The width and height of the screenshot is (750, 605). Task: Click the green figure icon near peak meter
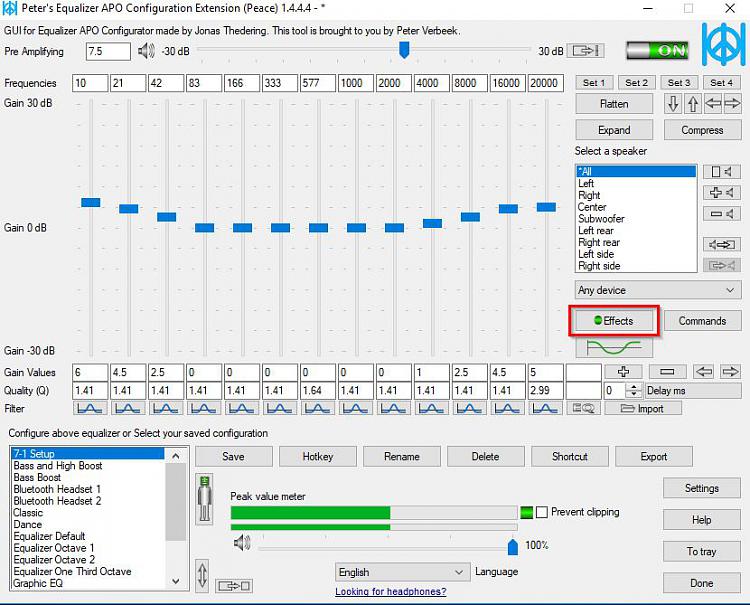[205, 499]
